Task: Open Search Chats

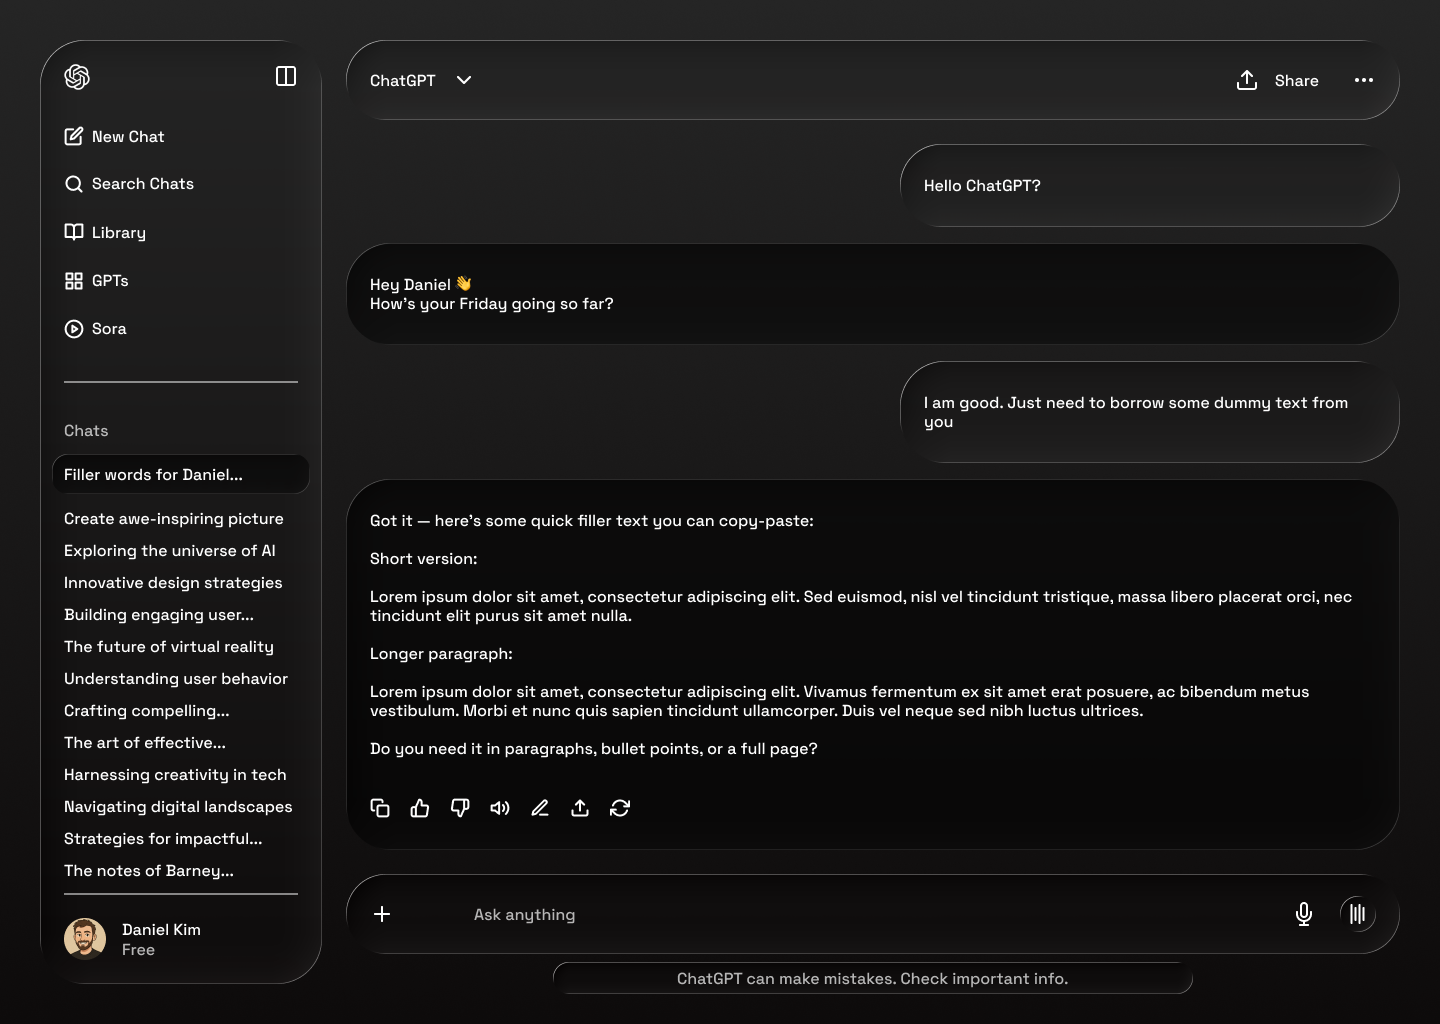Action: click(129, 184)
